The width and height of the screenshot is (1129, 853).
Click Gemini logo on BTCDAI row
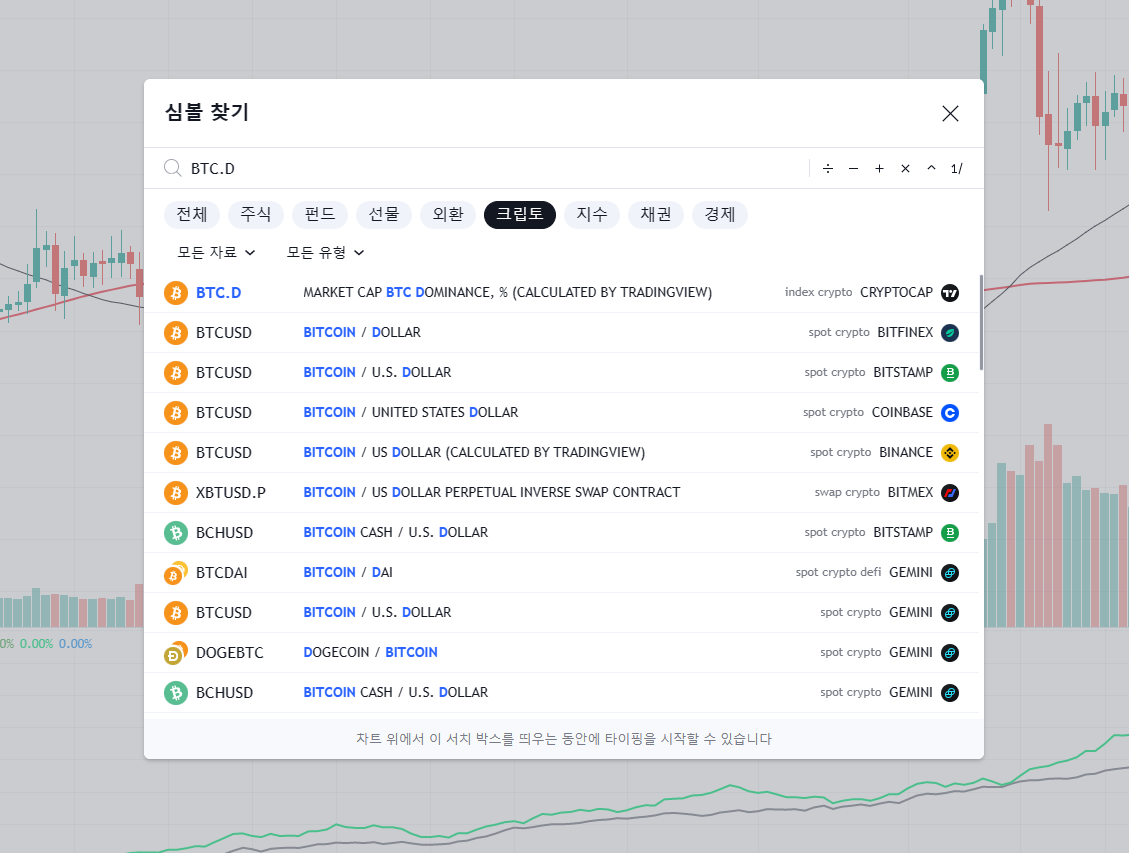coord(950,573)
